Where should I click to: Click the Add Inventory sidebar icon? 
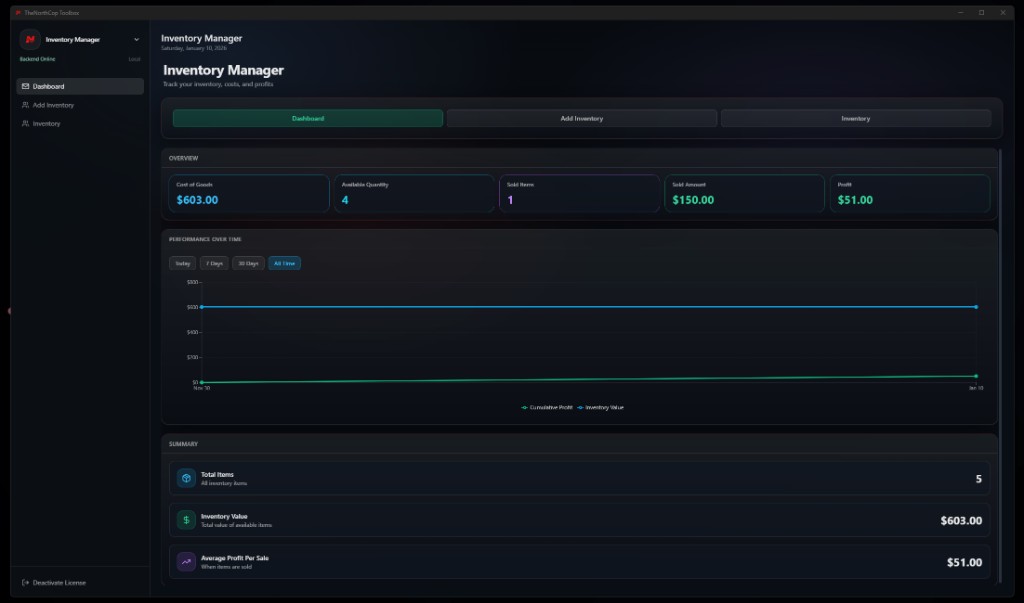[25, 105]
